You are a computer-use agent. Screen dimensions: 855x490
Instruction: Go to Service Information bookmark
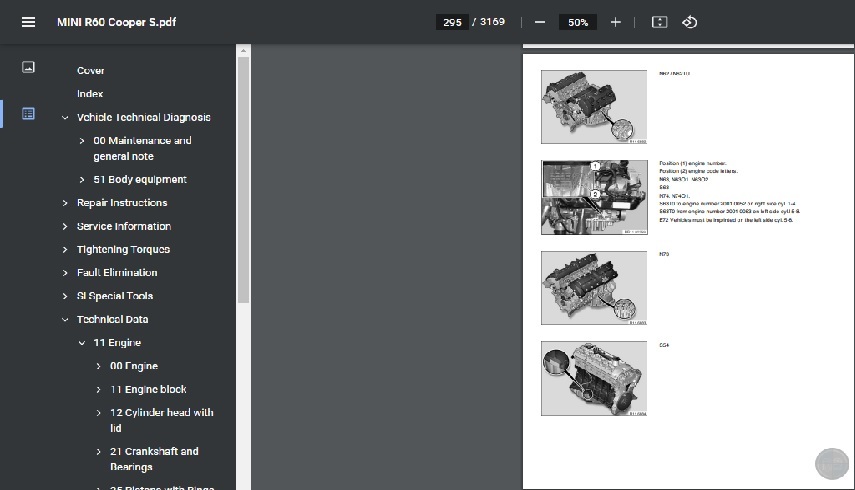coord(124,226)
